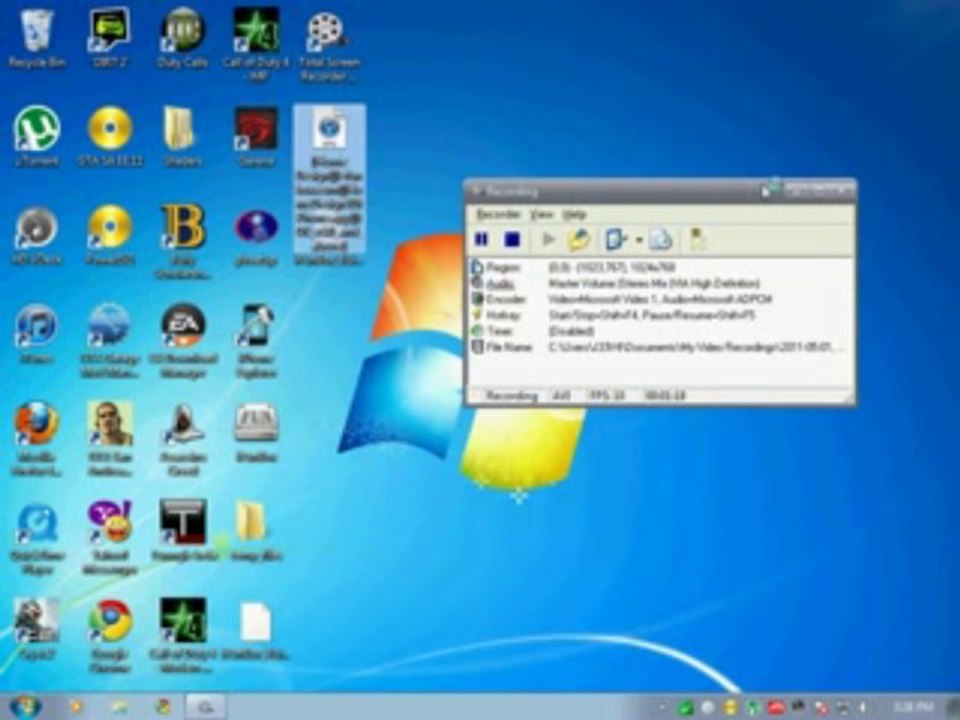960x720 pixels.
Task: Select the Encoder row in Recorder settings
Action: click(x=660, y=299)
